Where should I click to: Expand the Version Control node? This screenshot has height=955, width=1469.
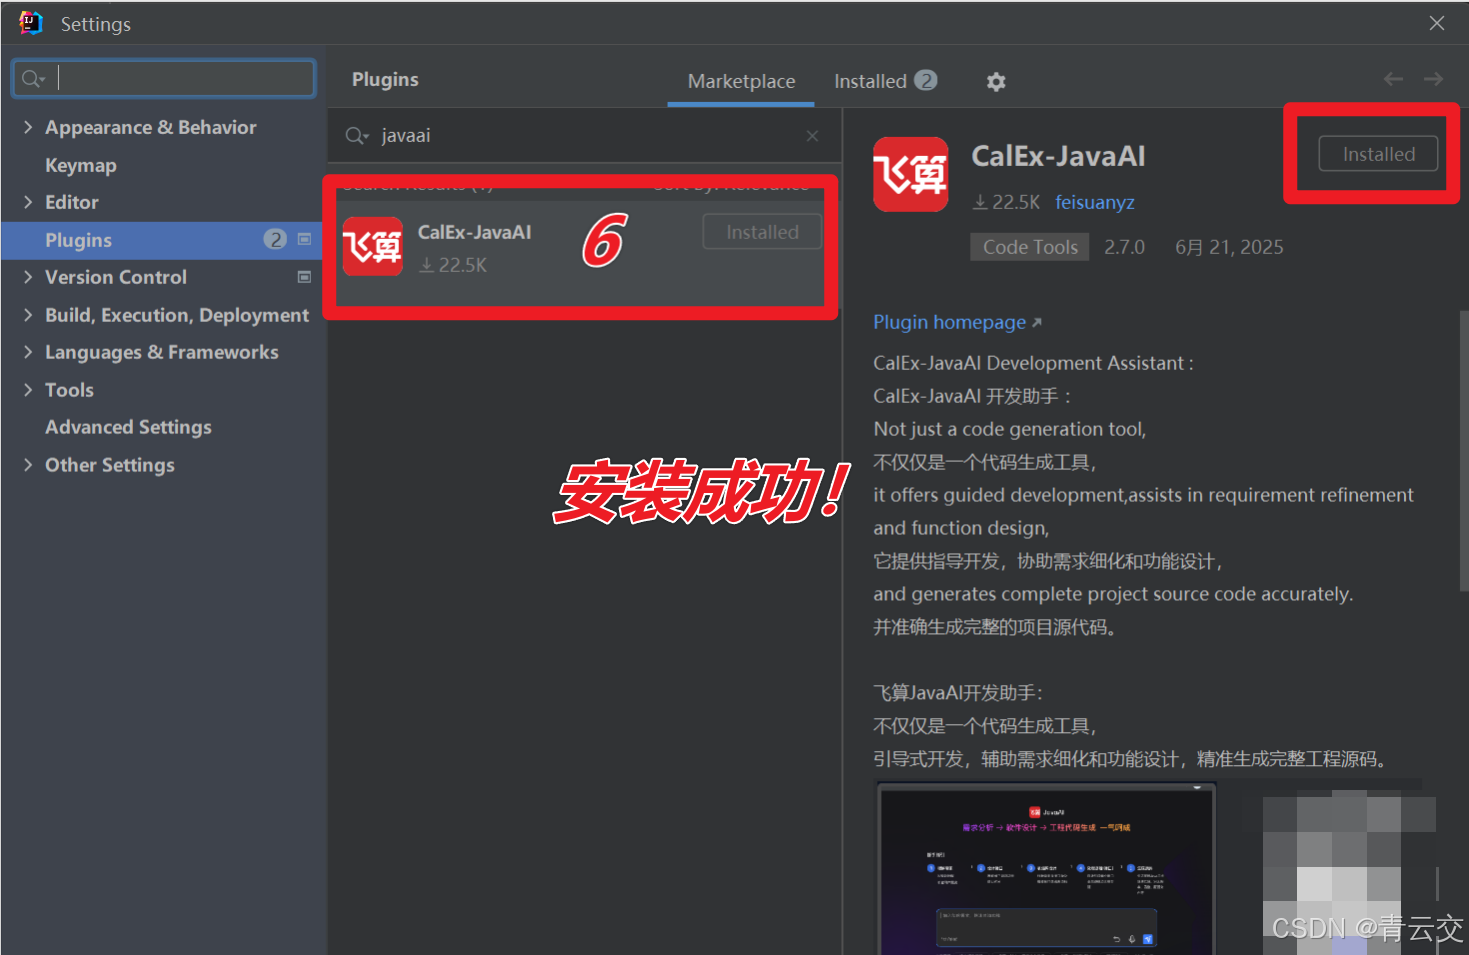pos(28,277)
